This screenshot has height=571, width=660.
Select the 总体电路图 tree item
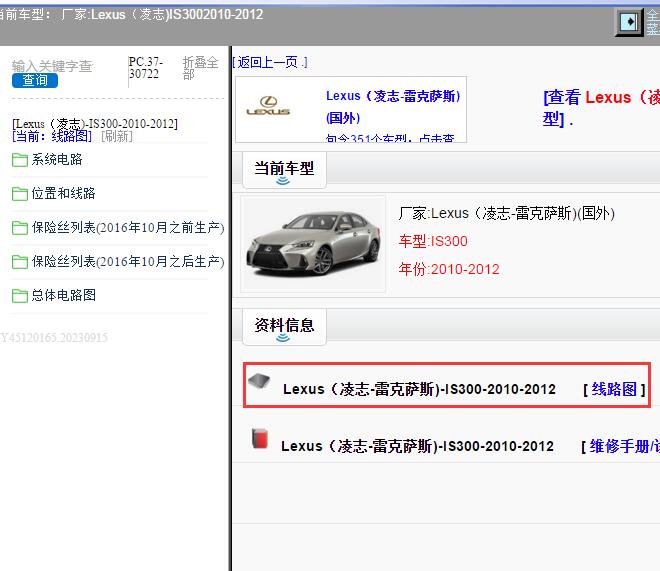point(64,295)
